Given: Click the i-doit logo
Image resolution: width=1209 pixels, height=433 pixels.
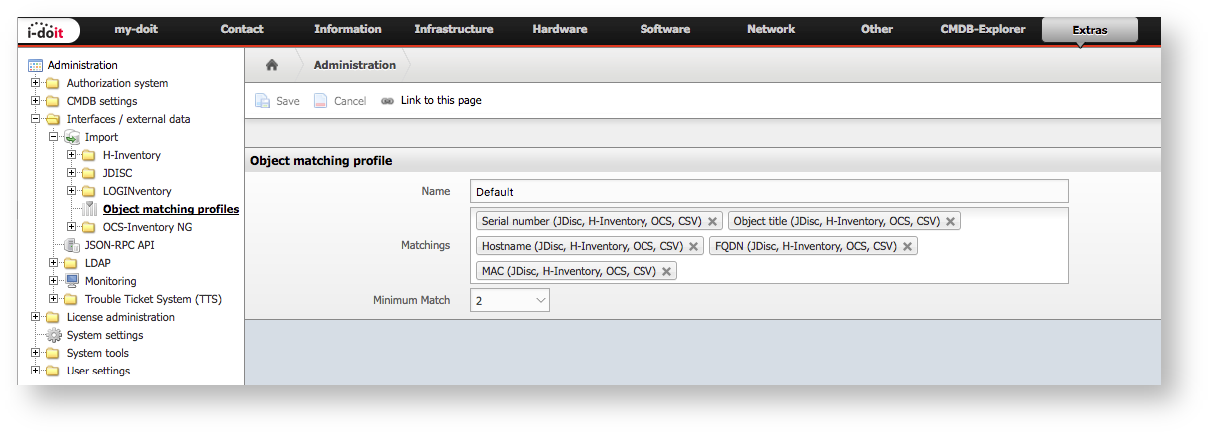Looking at the screenshot, I should 50,30.
